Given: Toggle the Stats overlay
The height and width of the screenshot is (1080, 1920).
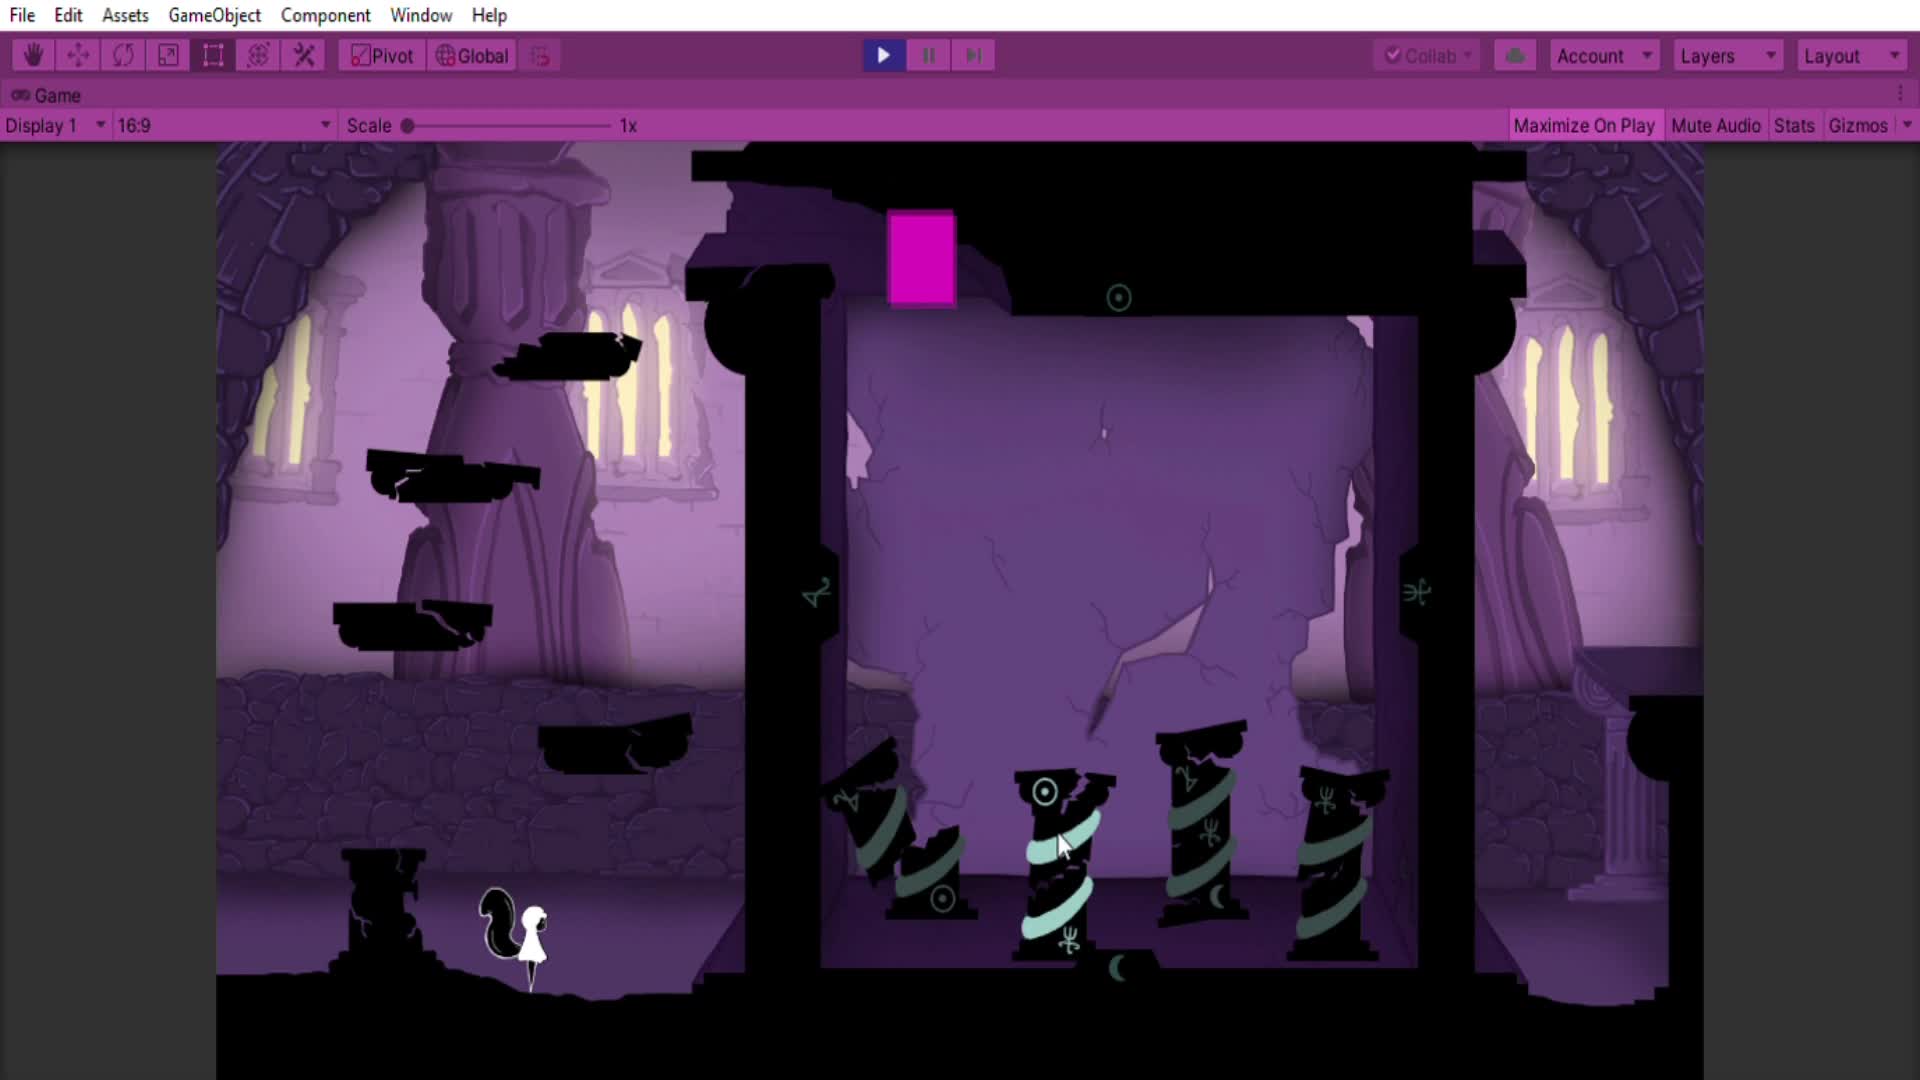Looking at the screenshot, I should tap(1794, 126).
